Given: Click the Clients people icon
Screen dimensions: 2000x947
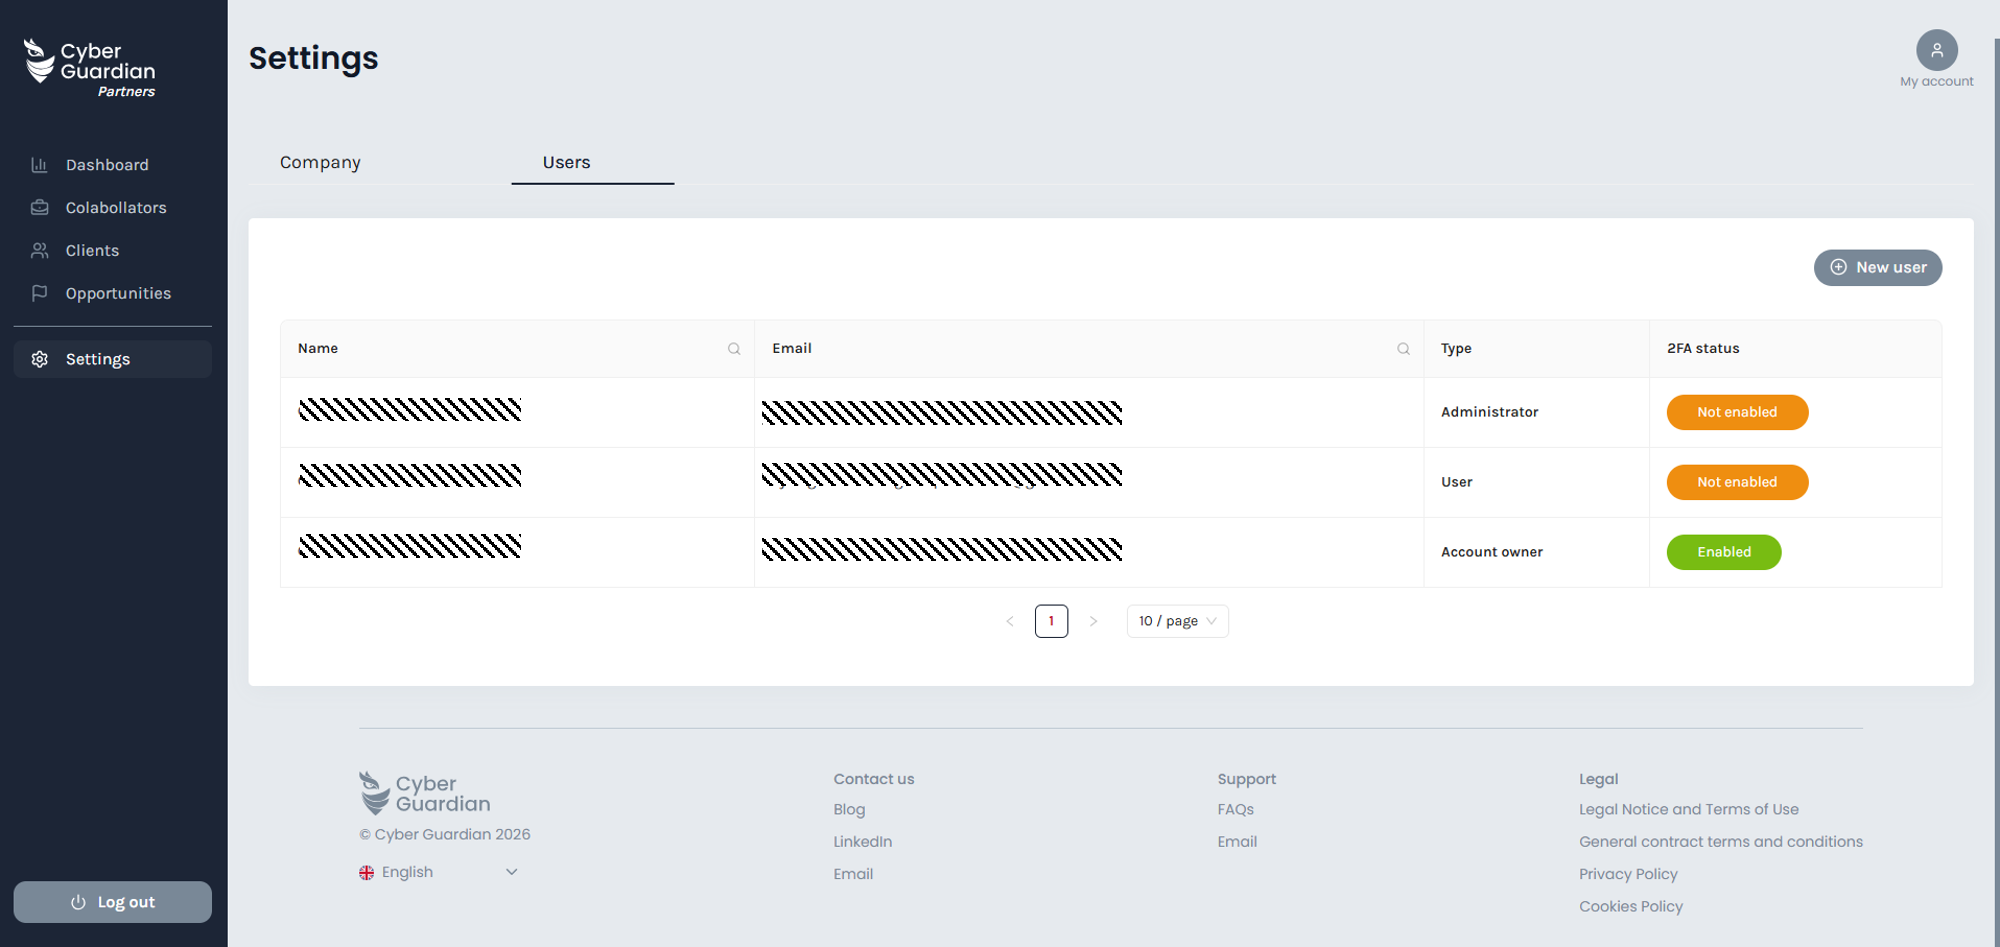Looking at the screenshot, I should point(39,251).
